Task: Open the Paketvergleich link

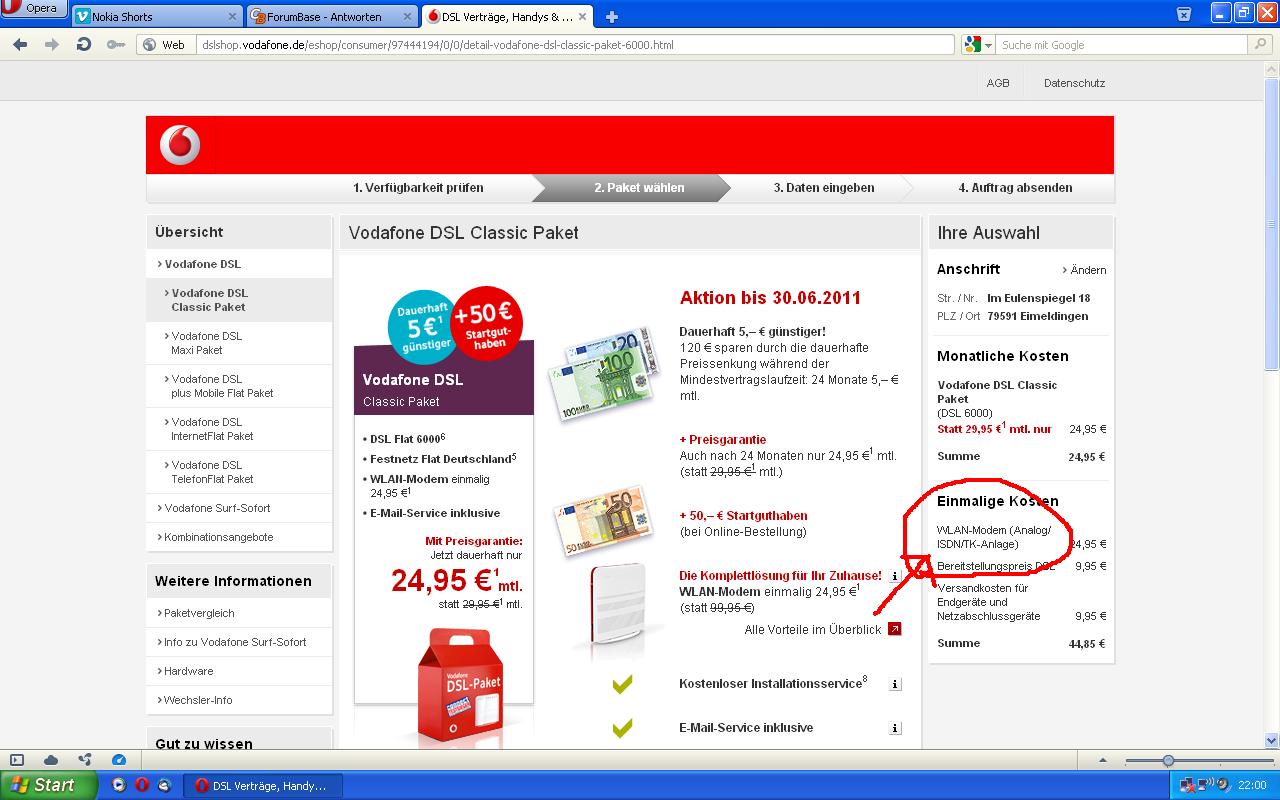Action: click(x=198, y=613)
